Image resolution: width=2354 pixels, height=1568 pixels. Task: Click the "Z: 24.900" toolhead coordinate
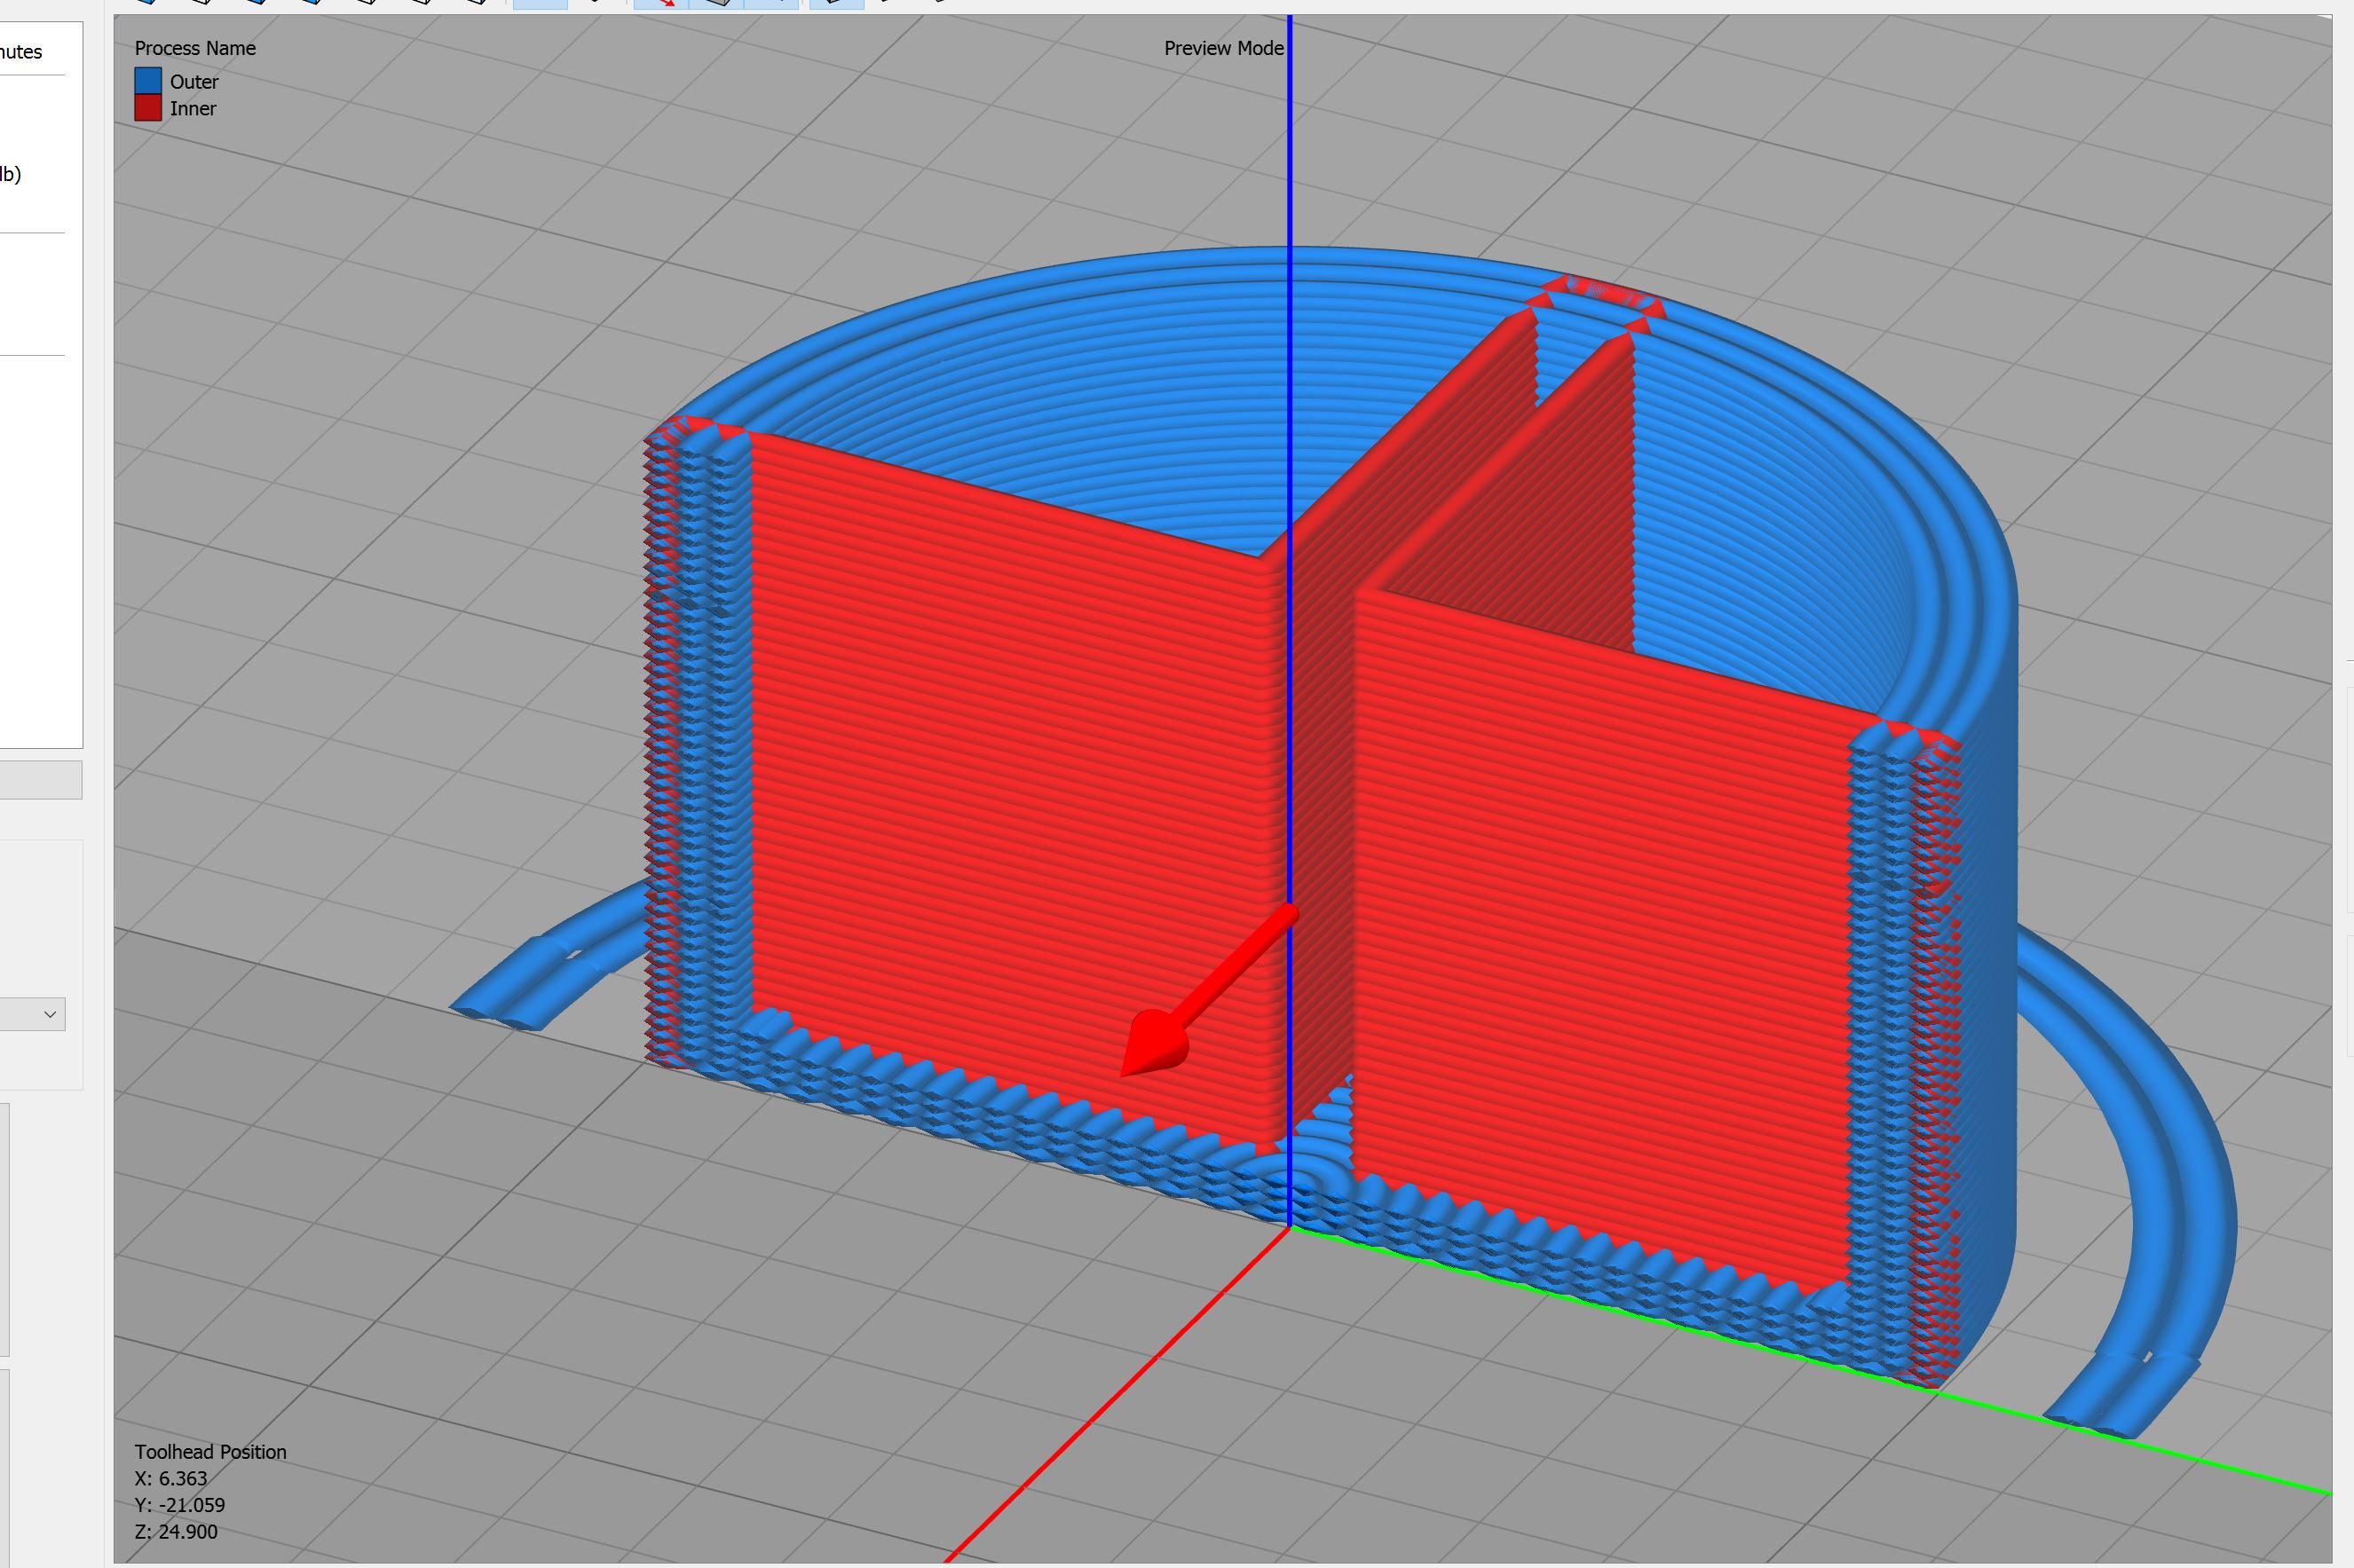pyautogui.click(x=176, y=1532)
